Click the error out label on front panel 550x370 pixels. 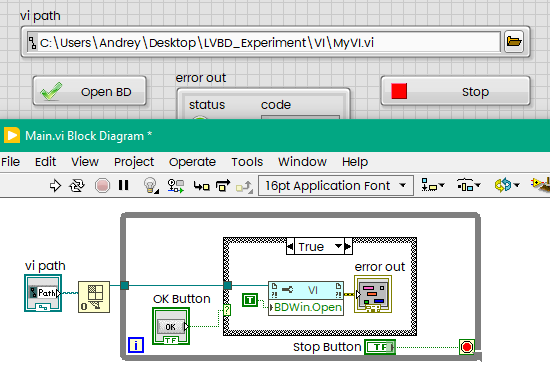pos(201,78)
